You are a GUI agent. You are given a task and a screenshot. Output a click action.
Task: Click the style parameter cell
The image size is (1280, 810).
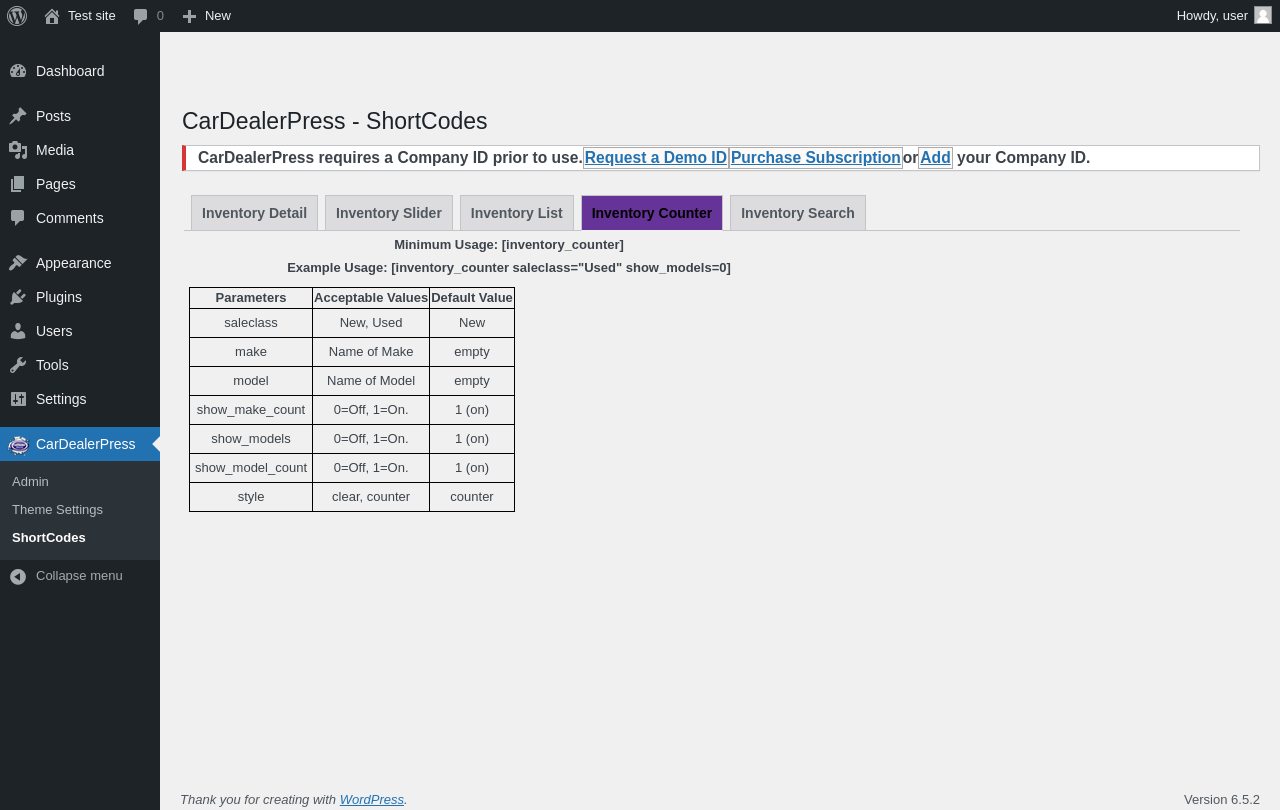[x=251, y=497]
